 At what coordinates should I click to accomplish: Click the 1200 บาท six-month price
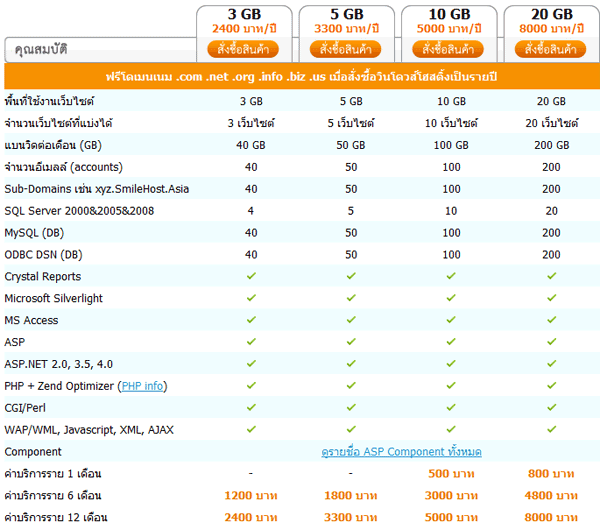pos(251,496)
